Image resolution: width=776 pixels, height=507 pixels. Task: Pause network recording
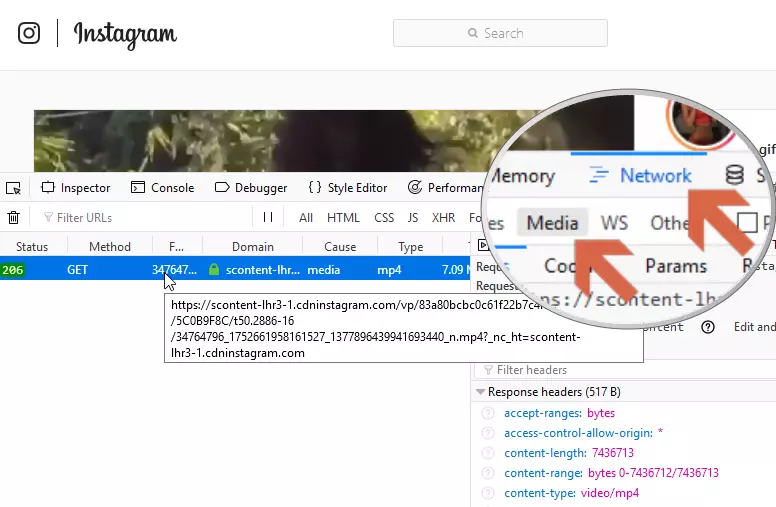coord(268,217)
